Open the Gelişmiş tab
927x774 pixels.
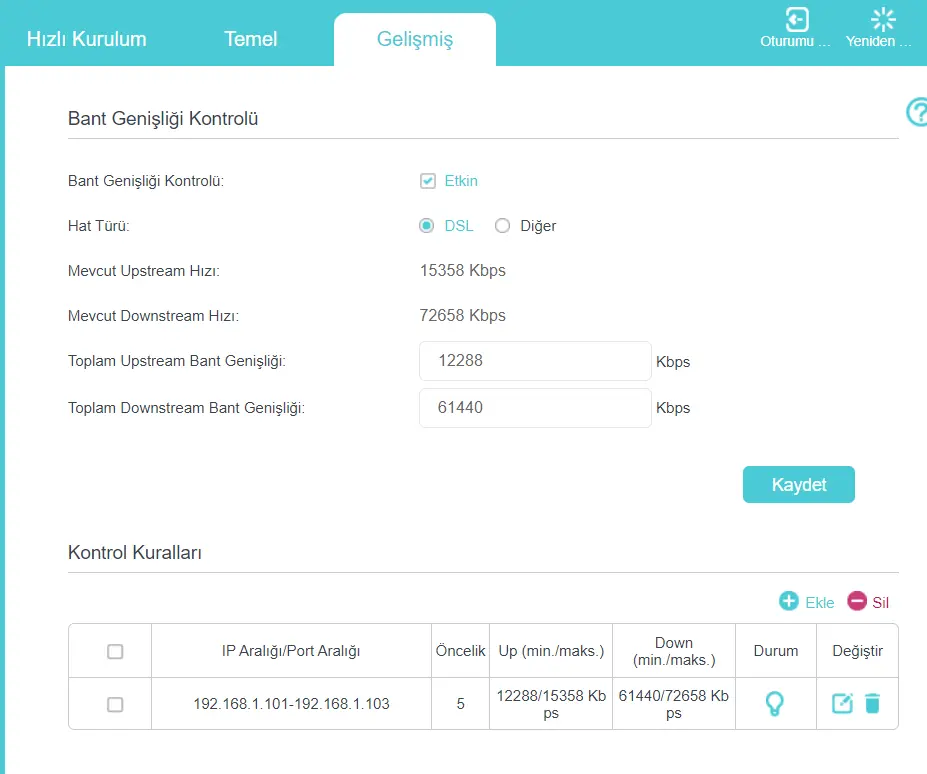point(415,40)
